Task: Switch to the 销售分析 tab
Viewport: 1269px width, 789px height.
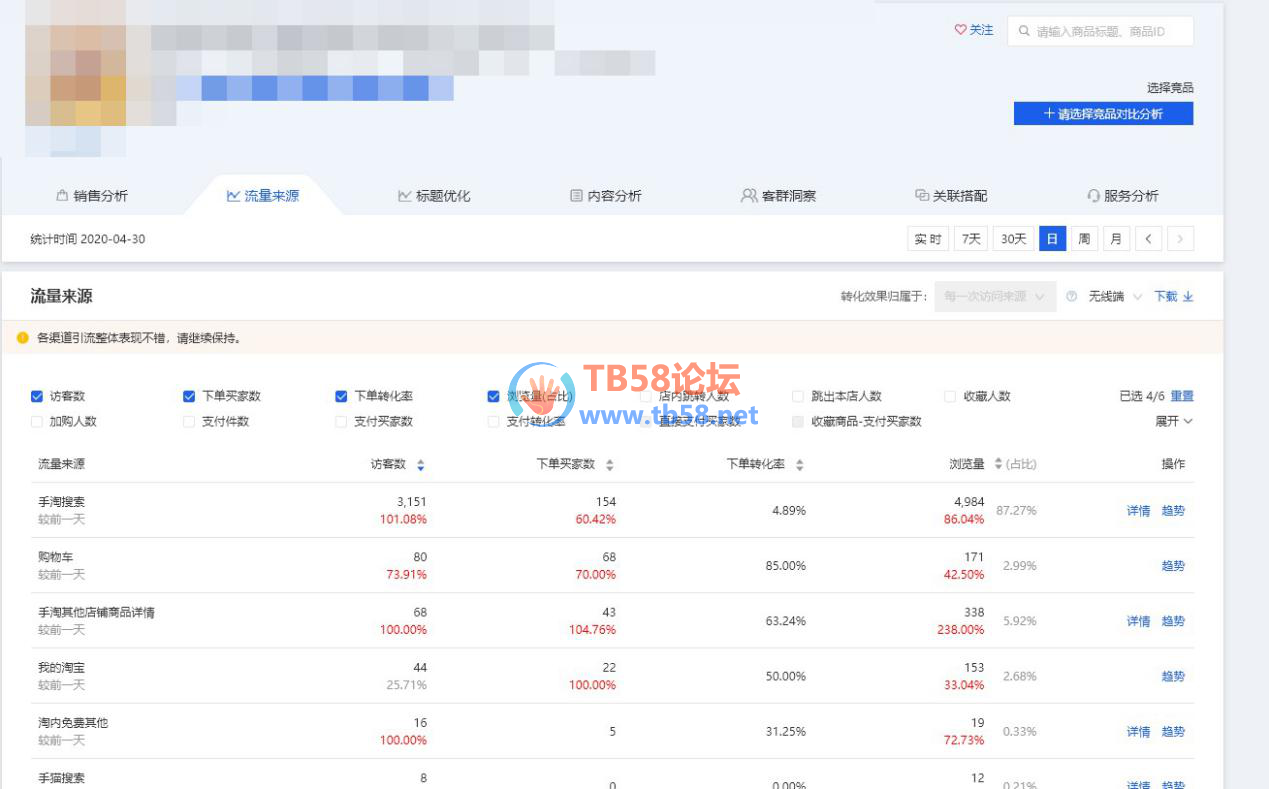Action: pyautogui.click(x=91, y=196)
